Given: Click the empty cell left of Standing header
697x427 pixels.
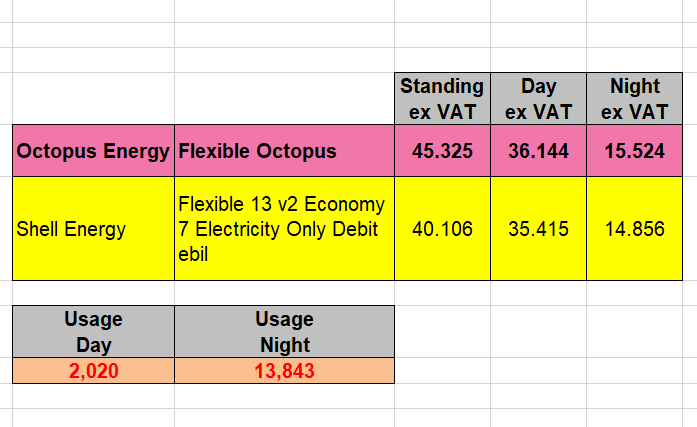Looking at the screenshot, I should coord(284,99).
